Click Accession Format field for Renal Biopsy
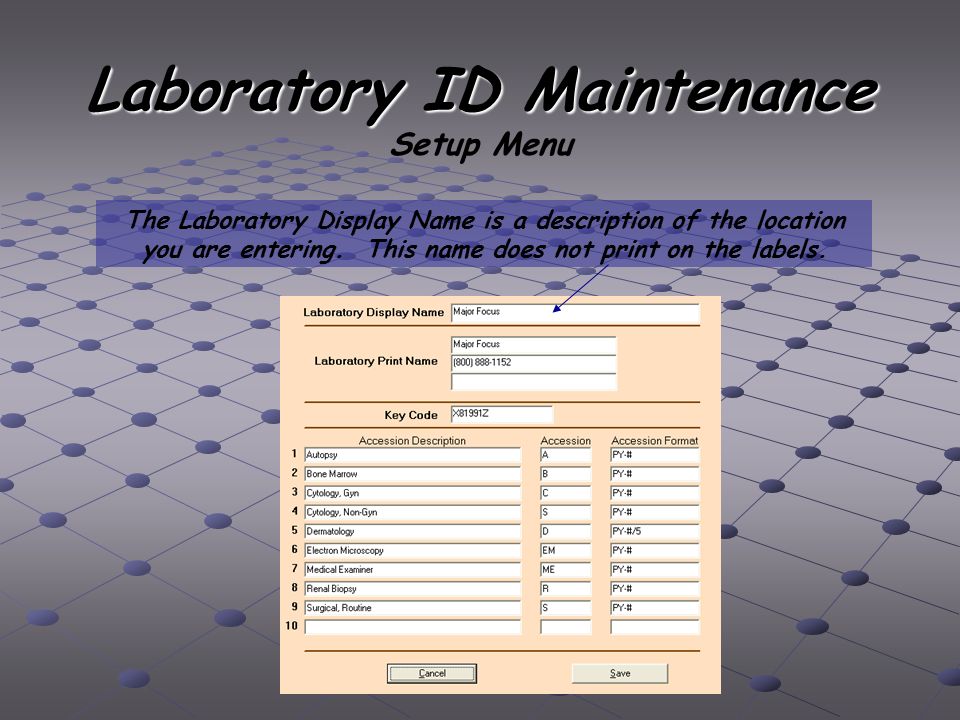This screenshot has width=960, height=720. pyautogui.click(x=654, y=589)
